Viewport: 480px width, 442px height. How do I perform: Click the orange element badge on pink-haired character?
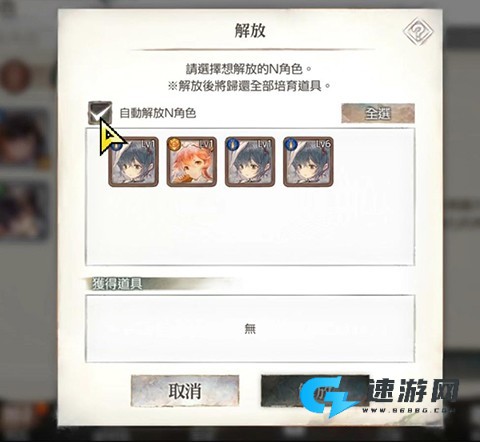[174, 144]
